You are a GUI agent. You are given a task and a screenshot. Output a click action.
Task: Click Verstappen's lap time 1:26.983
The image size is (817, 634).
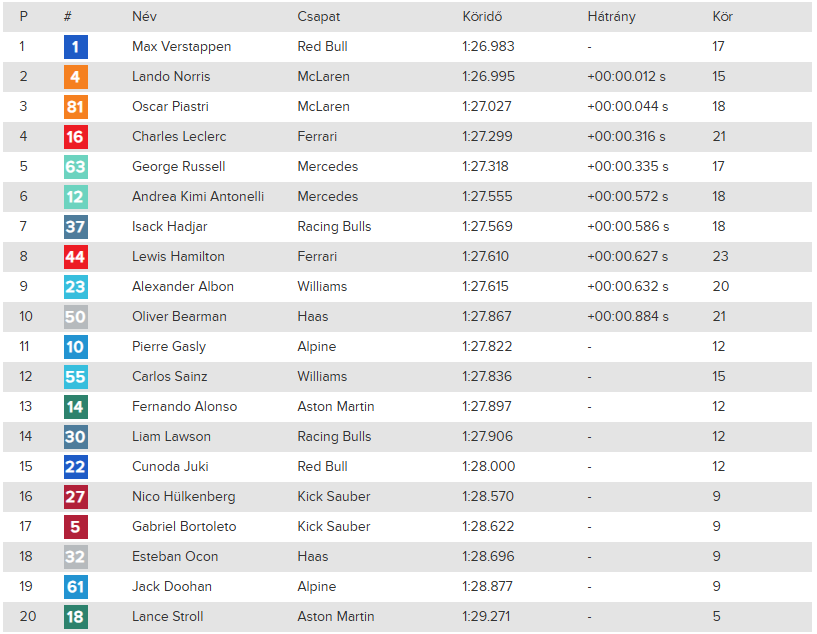tap(488, 47)
